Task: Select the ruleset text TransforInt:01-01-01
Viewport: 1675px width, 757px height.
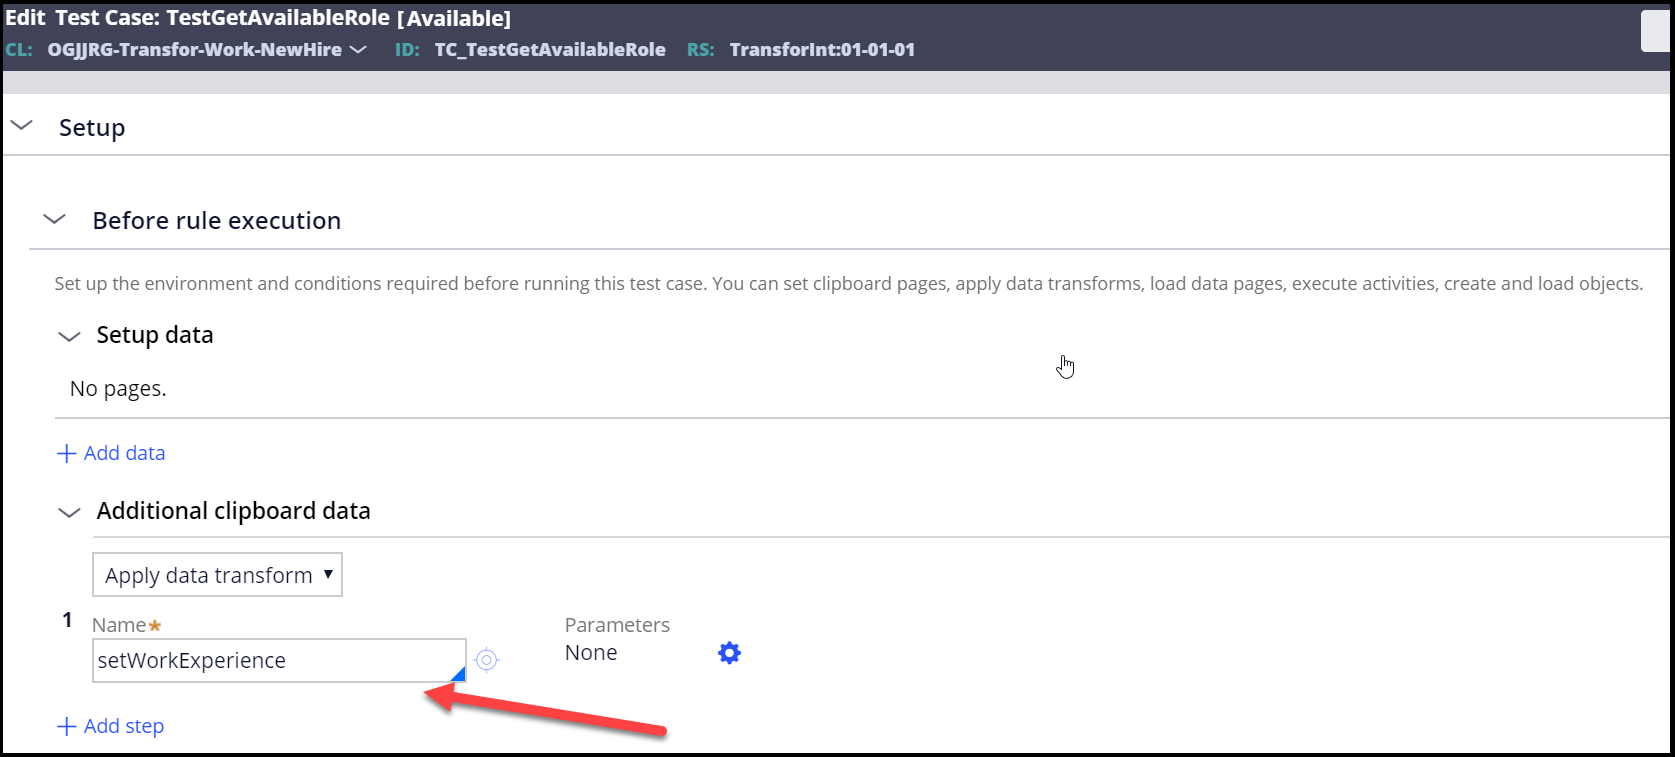Action: point(822,49)
